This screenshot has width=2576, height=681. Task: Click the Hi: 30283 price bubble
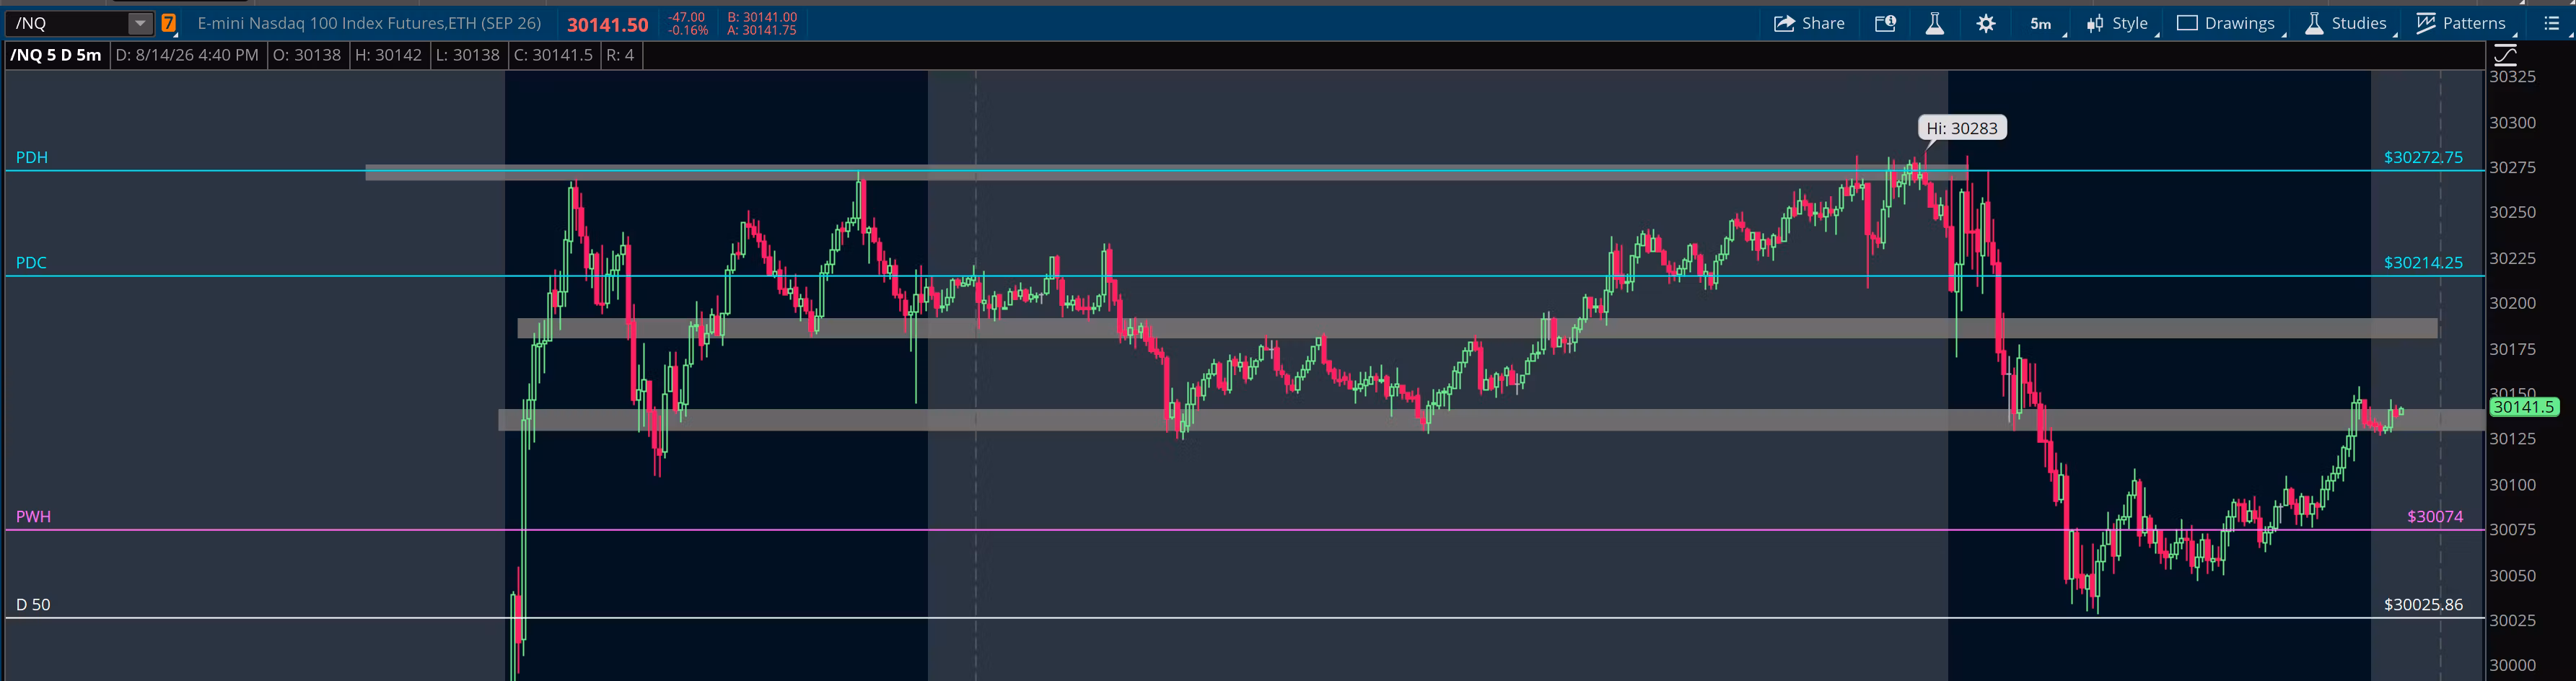point(1962,128)
